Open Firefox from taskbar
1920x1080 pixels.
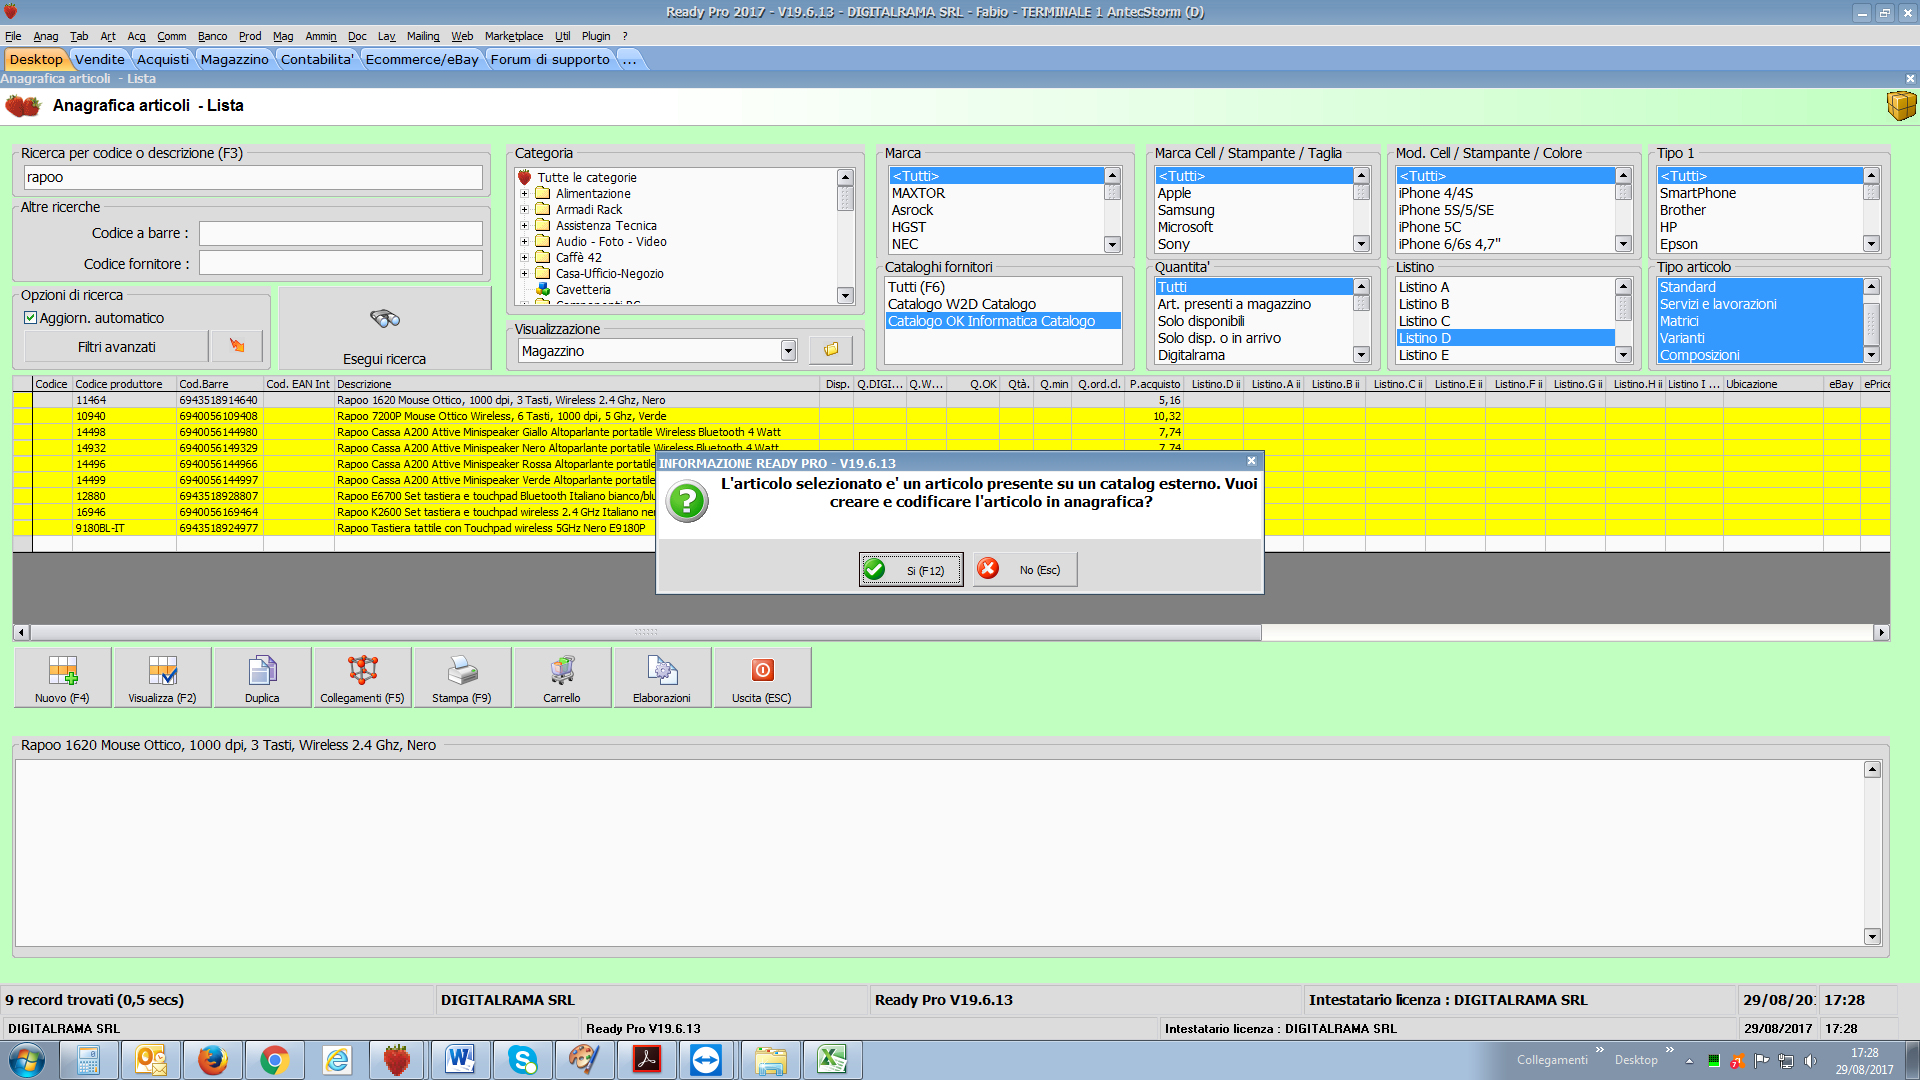[212, 1060]
